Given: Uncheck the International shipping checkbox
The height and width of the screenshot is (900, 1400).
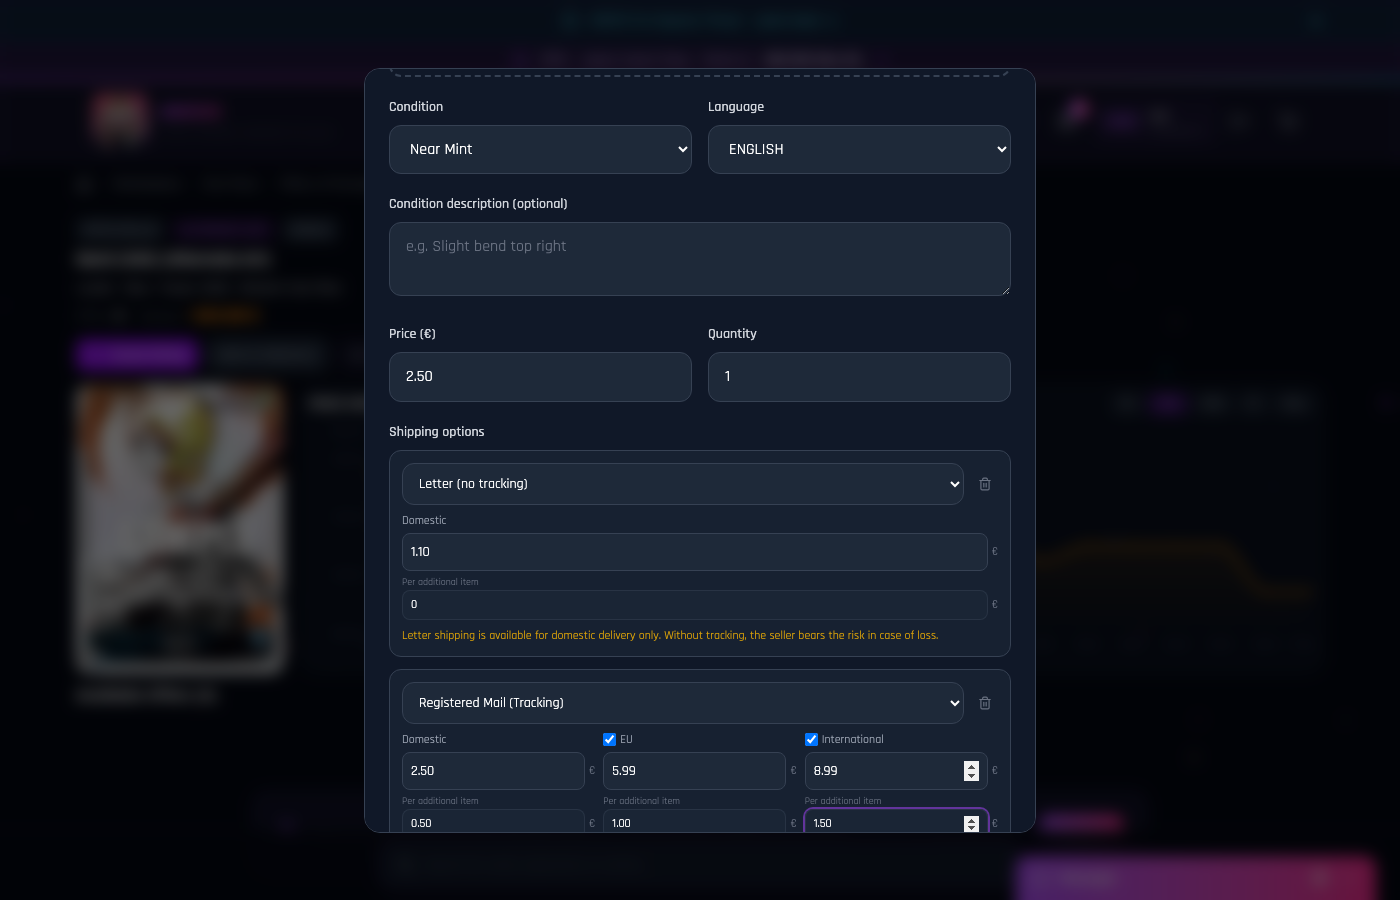Looking at the screenshot, I should [811, 740].
